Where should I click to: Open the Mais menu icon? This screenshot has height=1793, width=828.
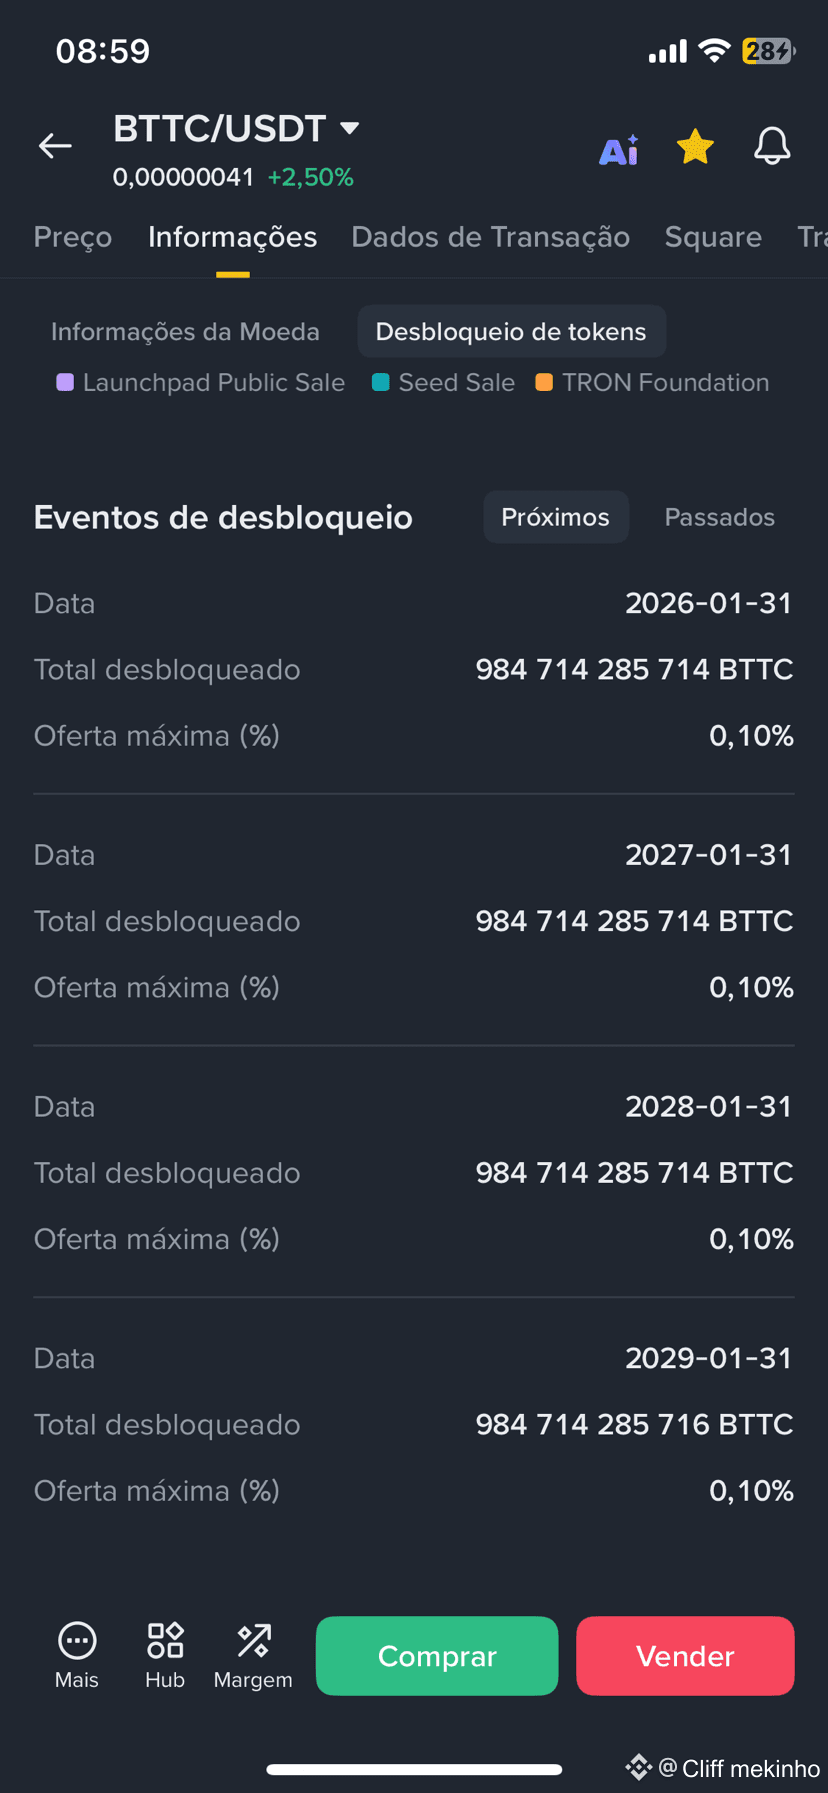click(77, 1640)
